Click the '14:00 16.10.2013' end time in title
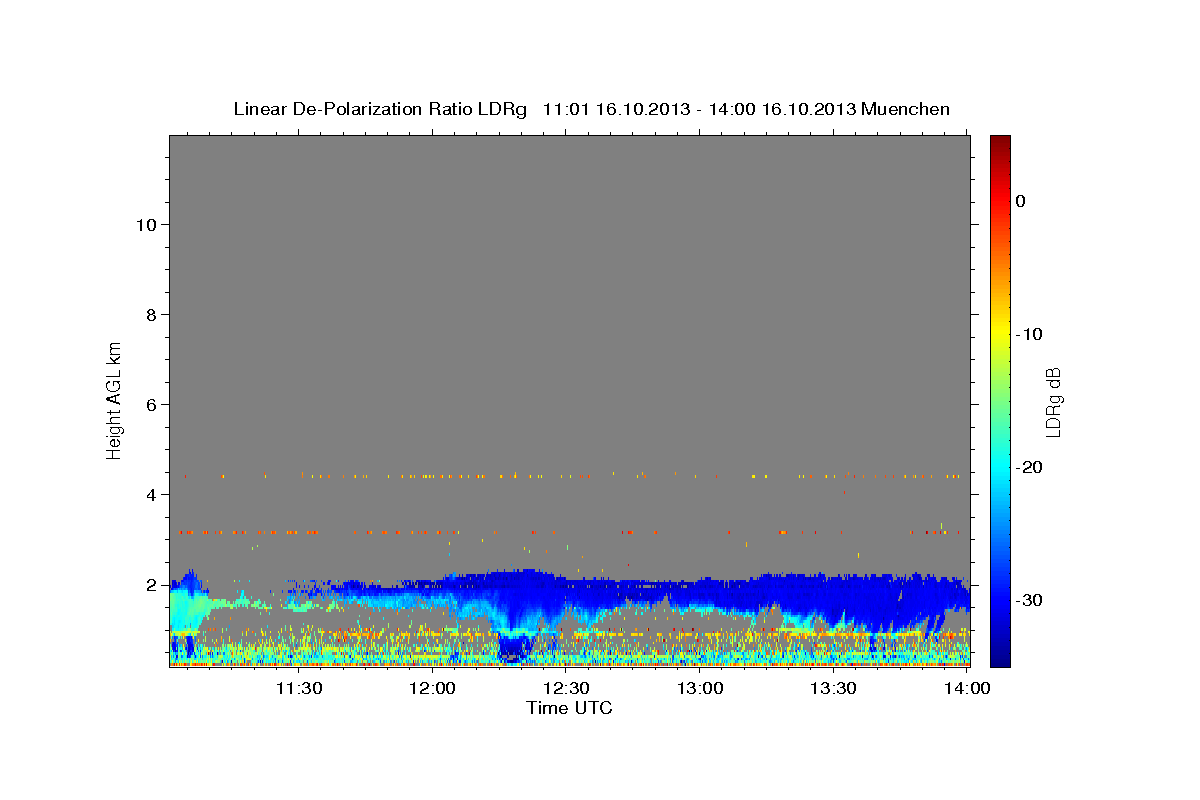 click(x=782, y=109)
